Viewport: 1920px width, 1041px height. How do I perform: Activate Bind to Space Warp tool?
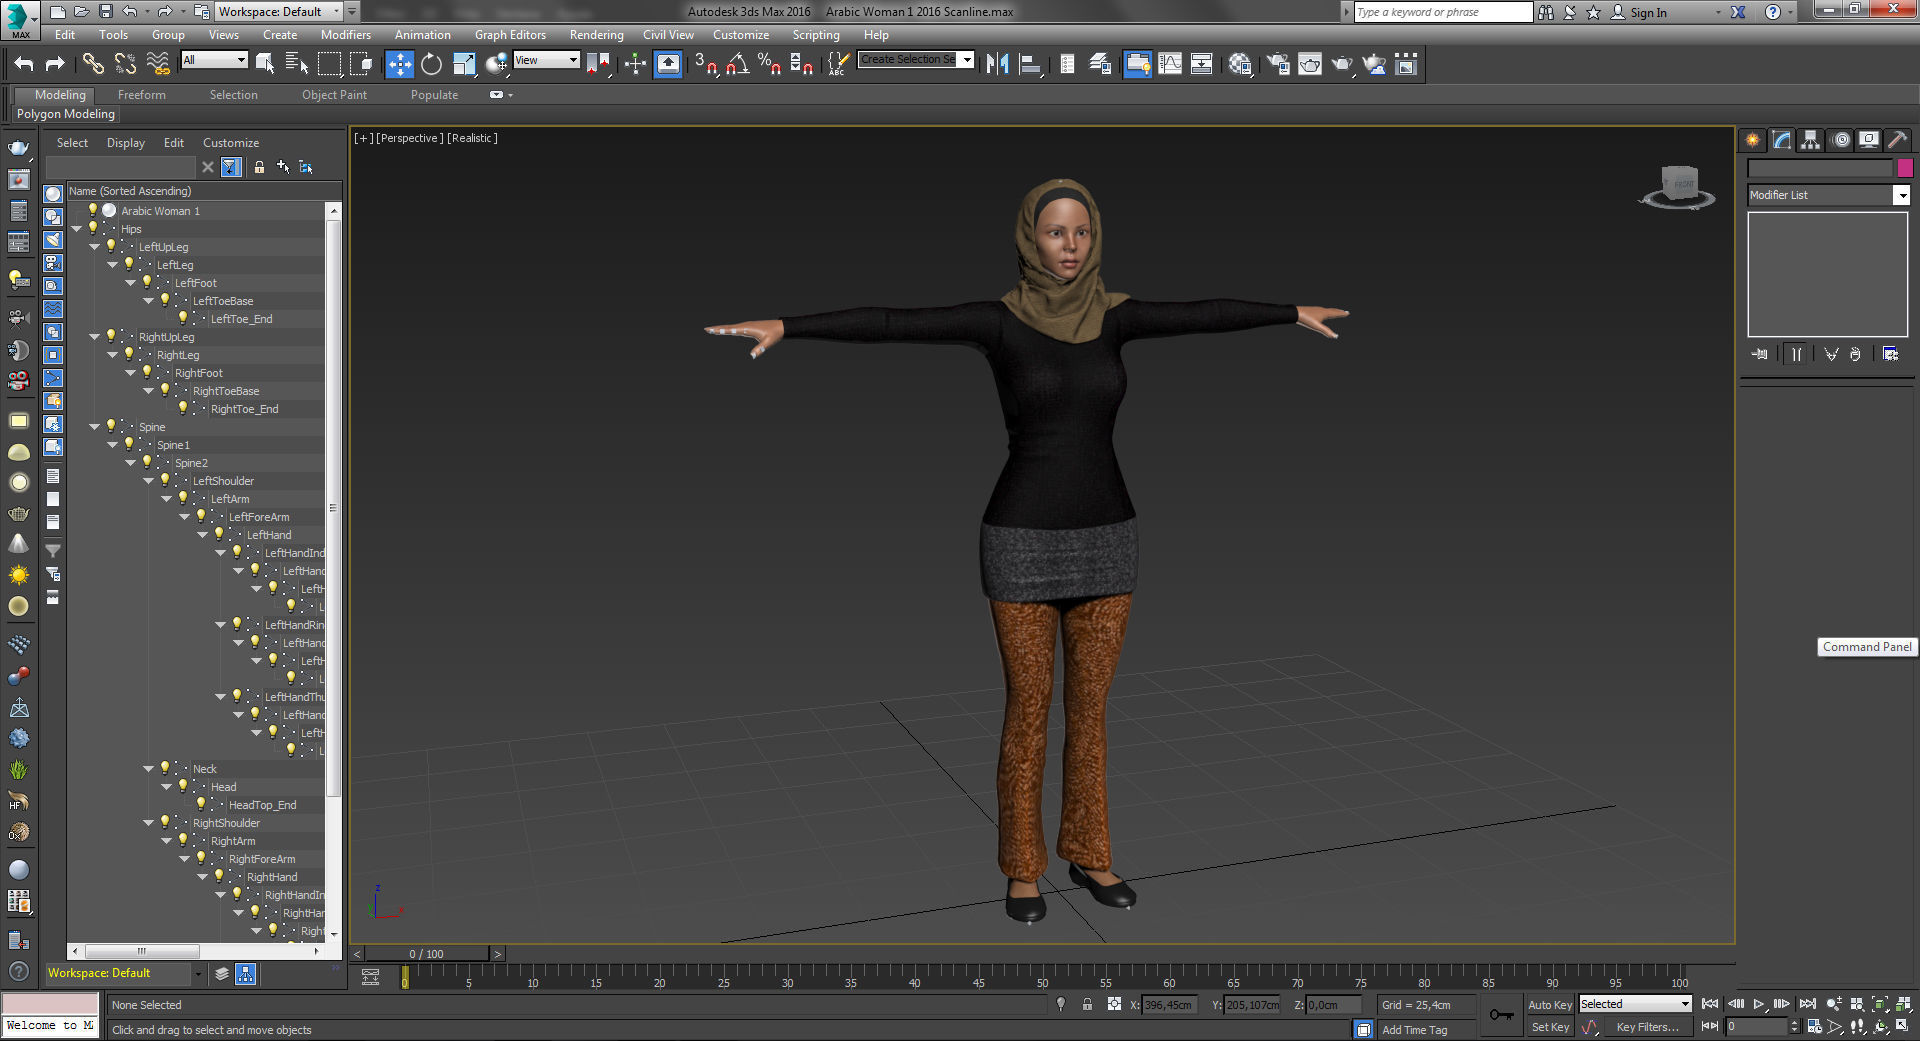[x=158, y=64]
